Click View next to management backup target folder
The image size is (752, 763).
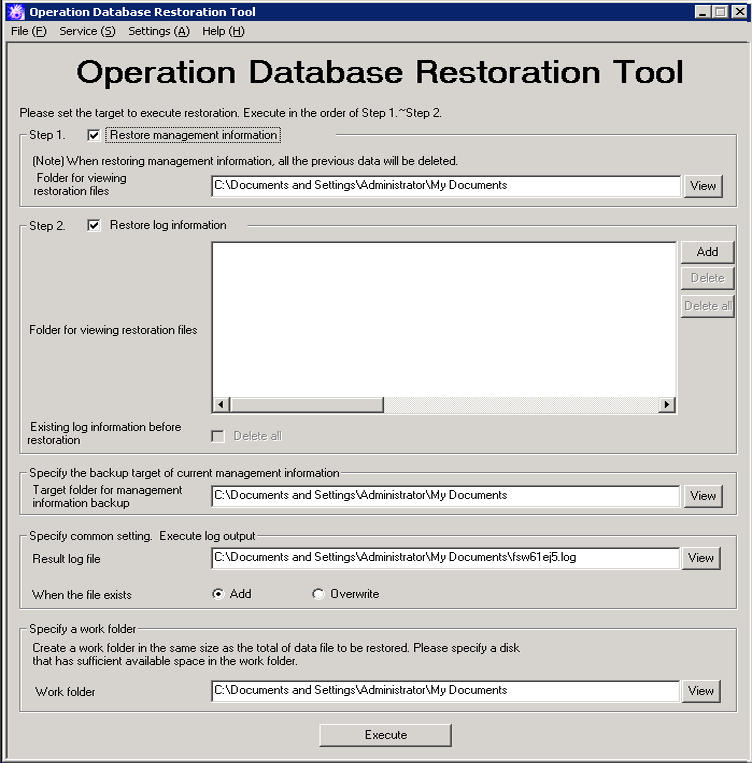(703, 496)
